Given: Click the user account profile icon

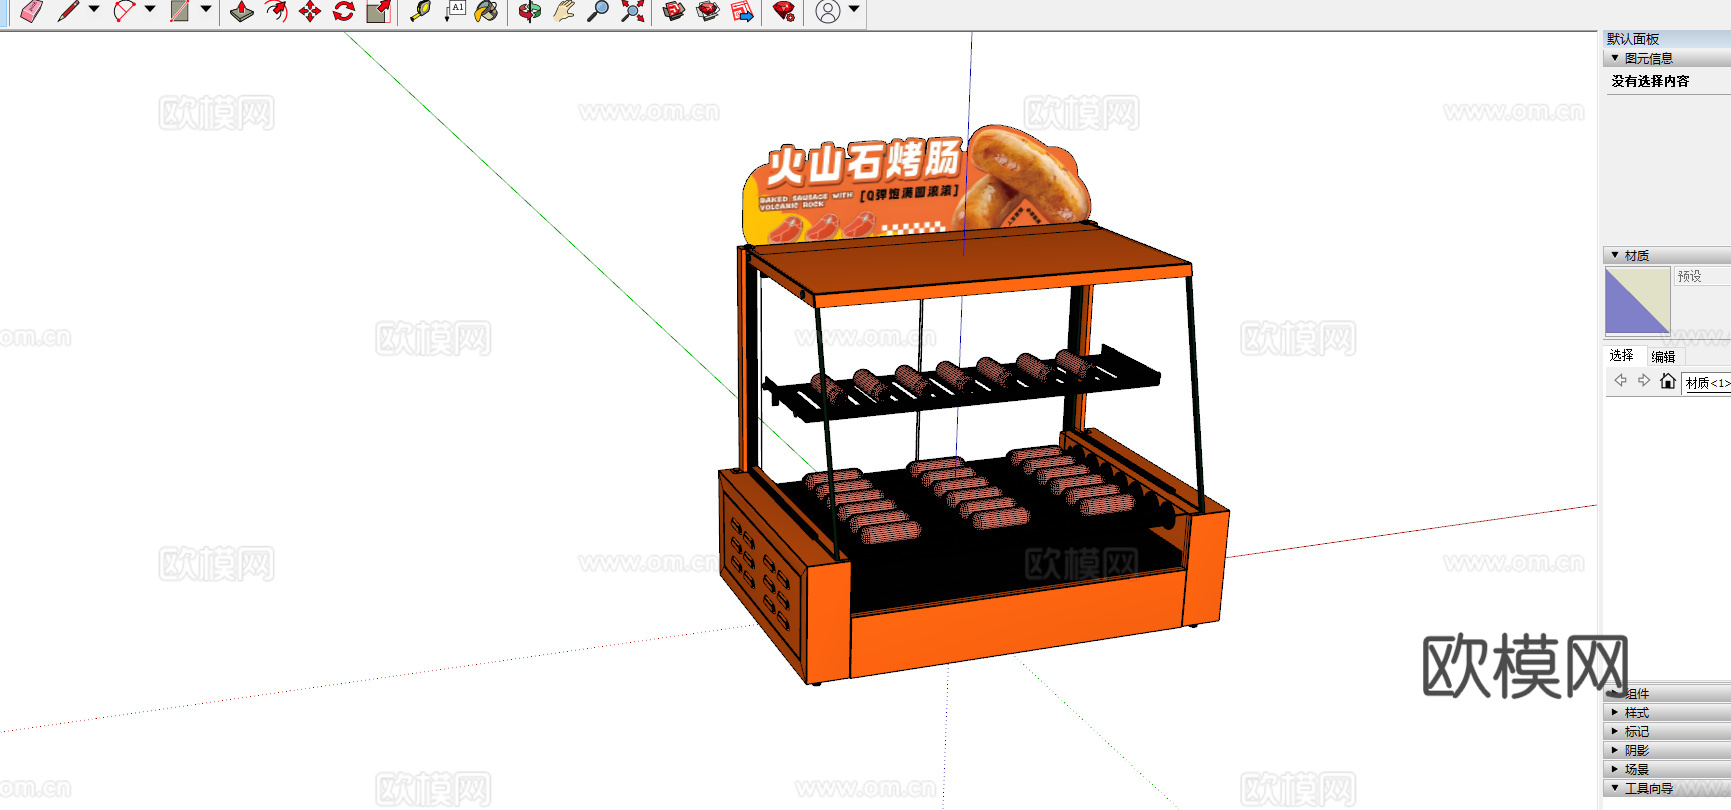Looking at the screenshot, I should pos(828,11).
